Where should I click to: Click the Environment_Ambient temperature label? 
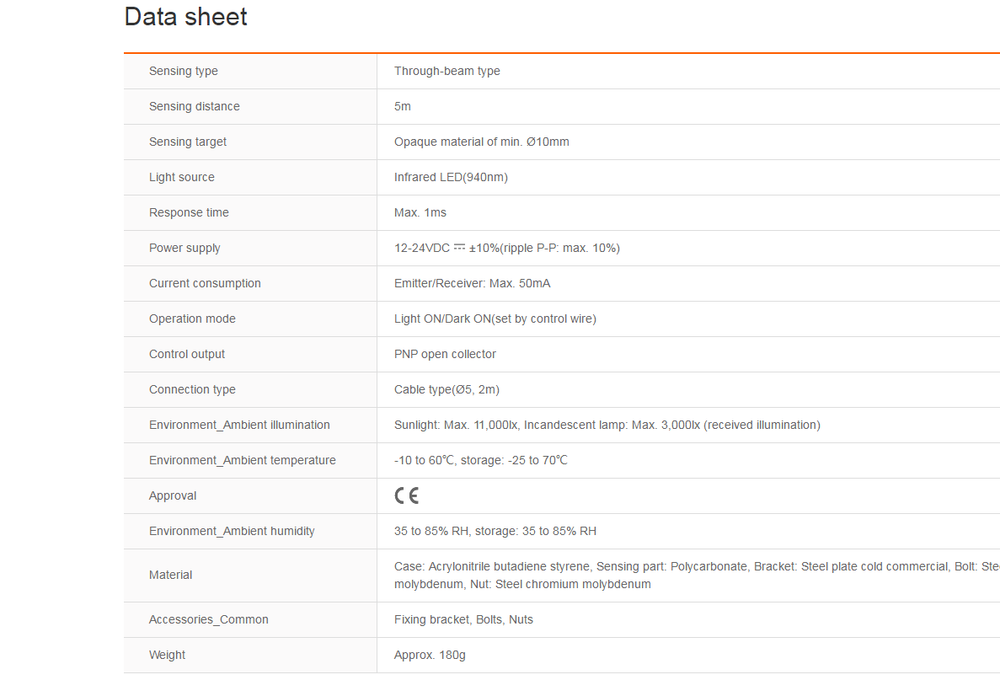[242, 461]
